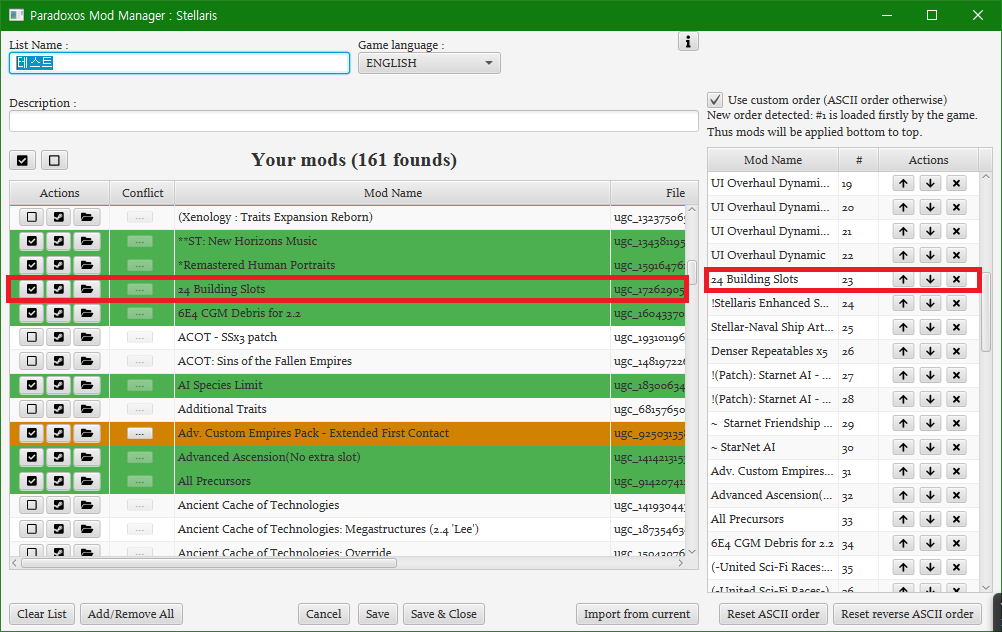
Task: Click the info button near Game language
Action: click(688, 42)
